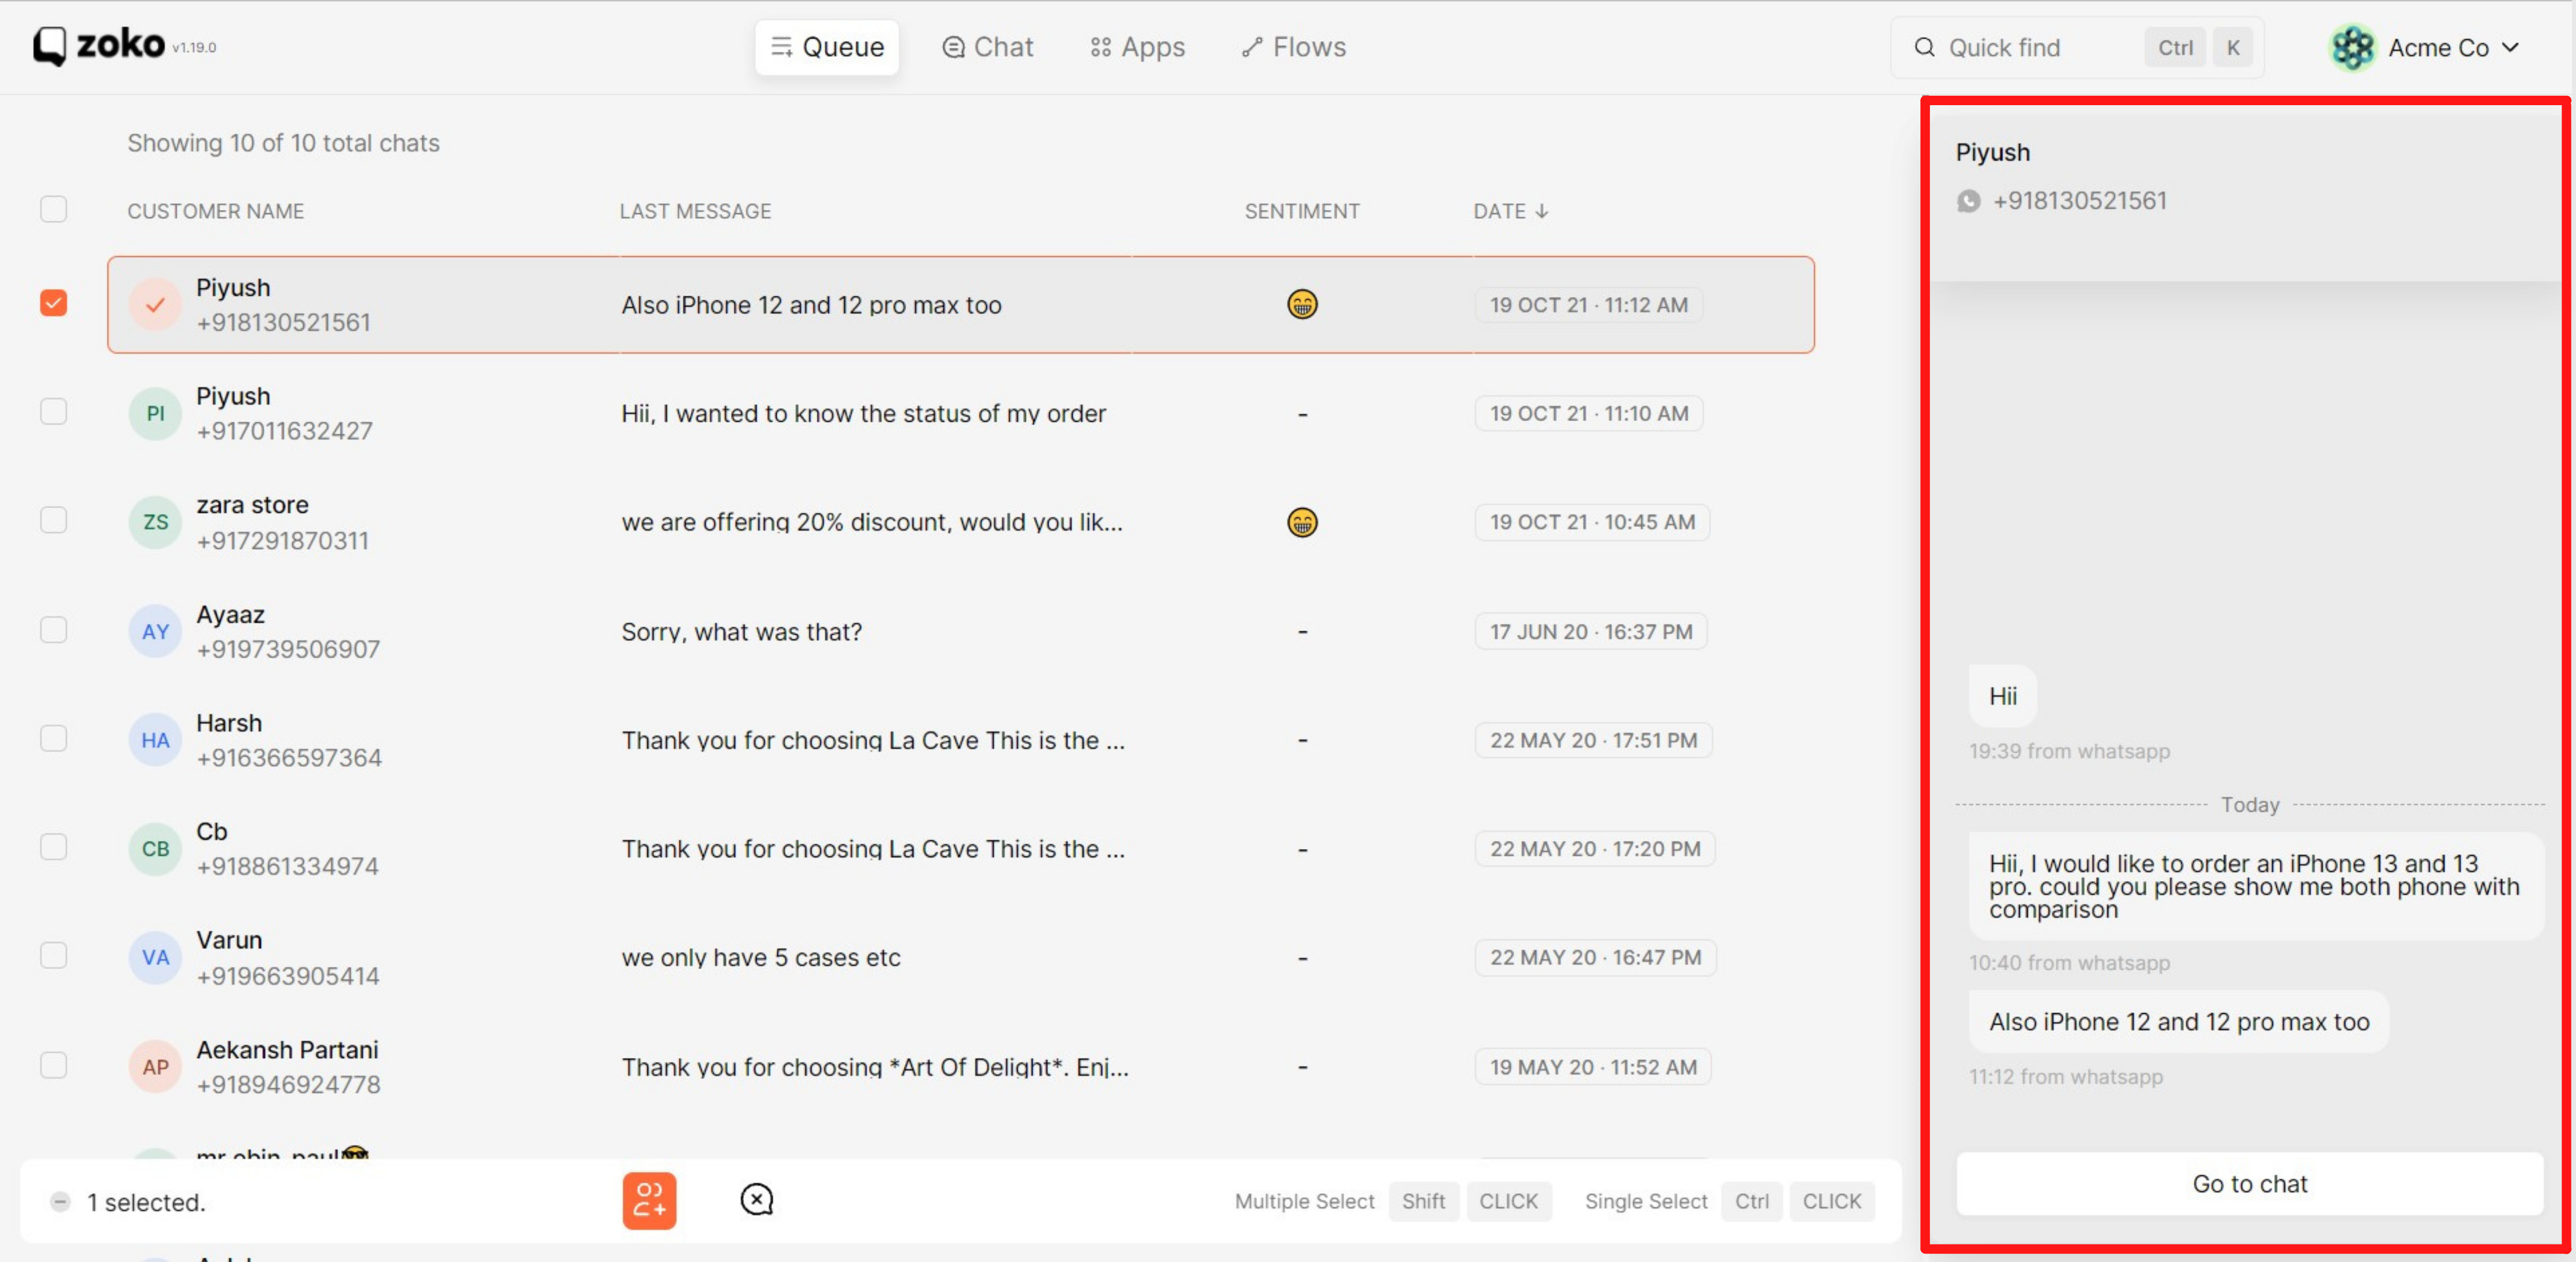Viewport: 2576px width, 1262px height.
Task: Click the SENTIMENT column header
Action: tap(1302, 211)
